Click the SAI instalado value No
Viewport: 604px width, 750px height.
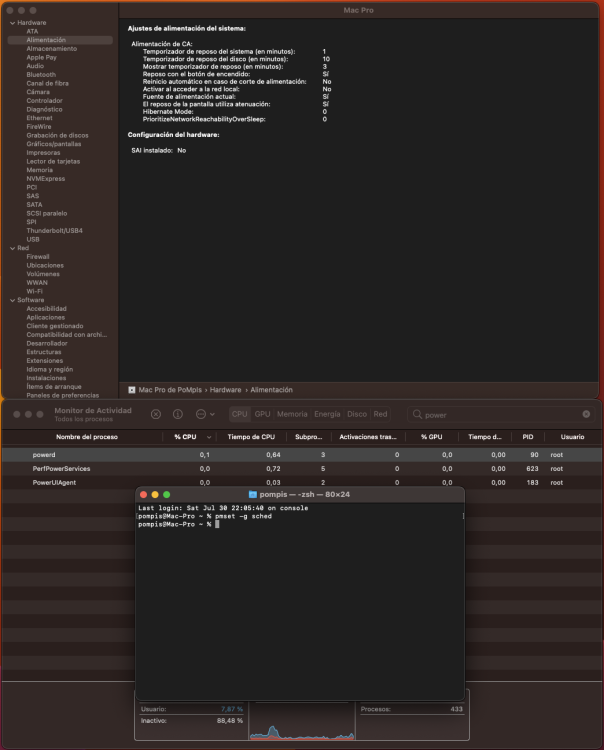[x=182, y=151]
